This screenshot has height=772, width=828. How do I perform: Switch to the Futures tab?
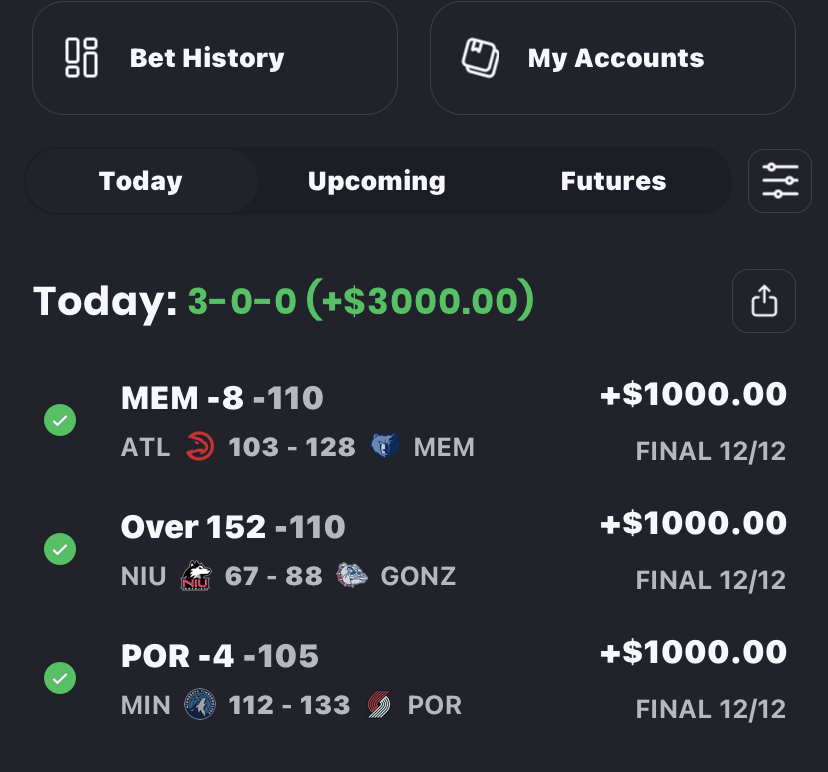tap(613, 181)
